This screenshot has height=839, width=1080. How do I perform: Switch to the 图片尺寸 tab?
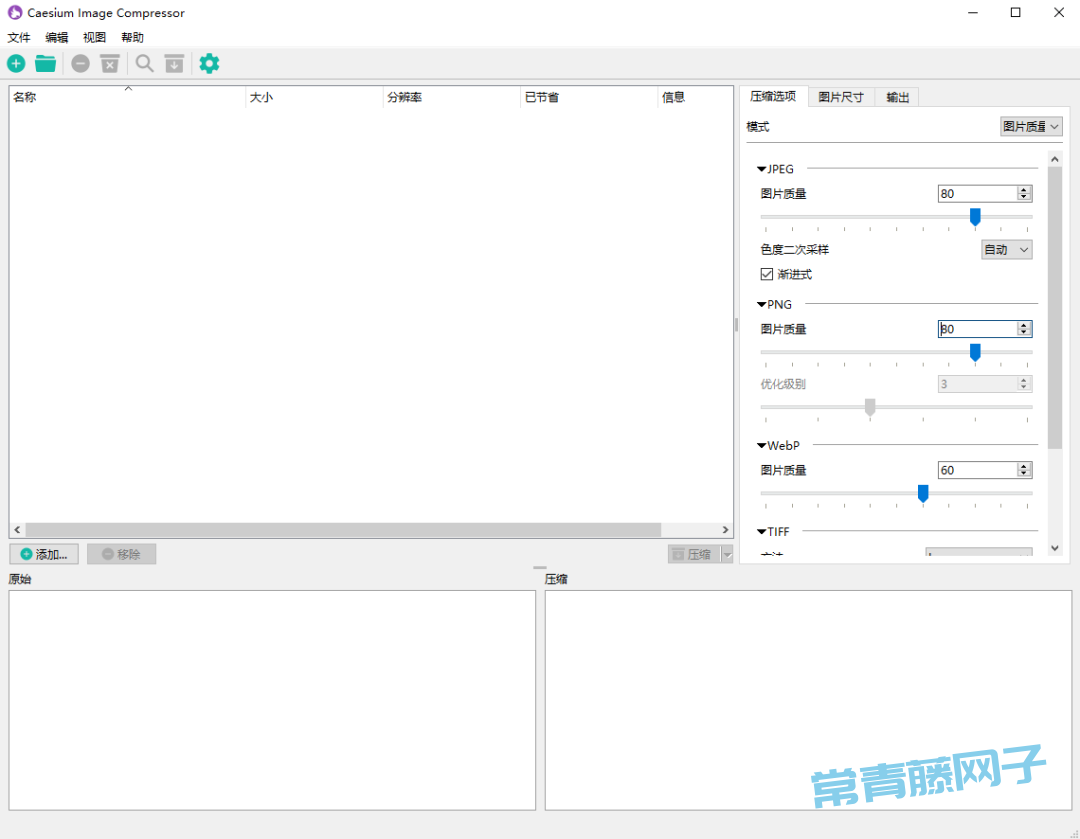pyautogui.click(x=840, y=98)
